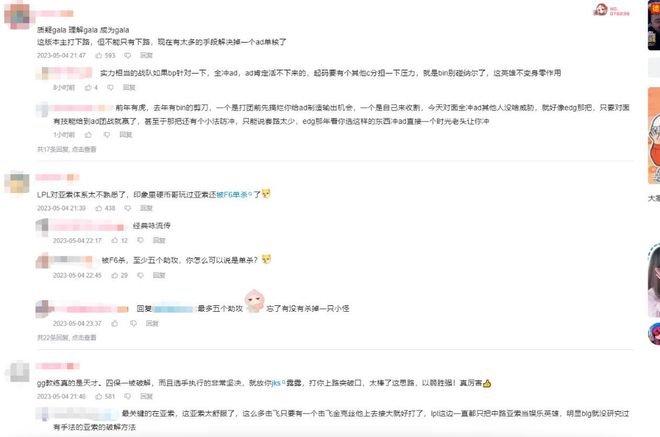Open the 被F6单杀 search link

click(234, 195)
